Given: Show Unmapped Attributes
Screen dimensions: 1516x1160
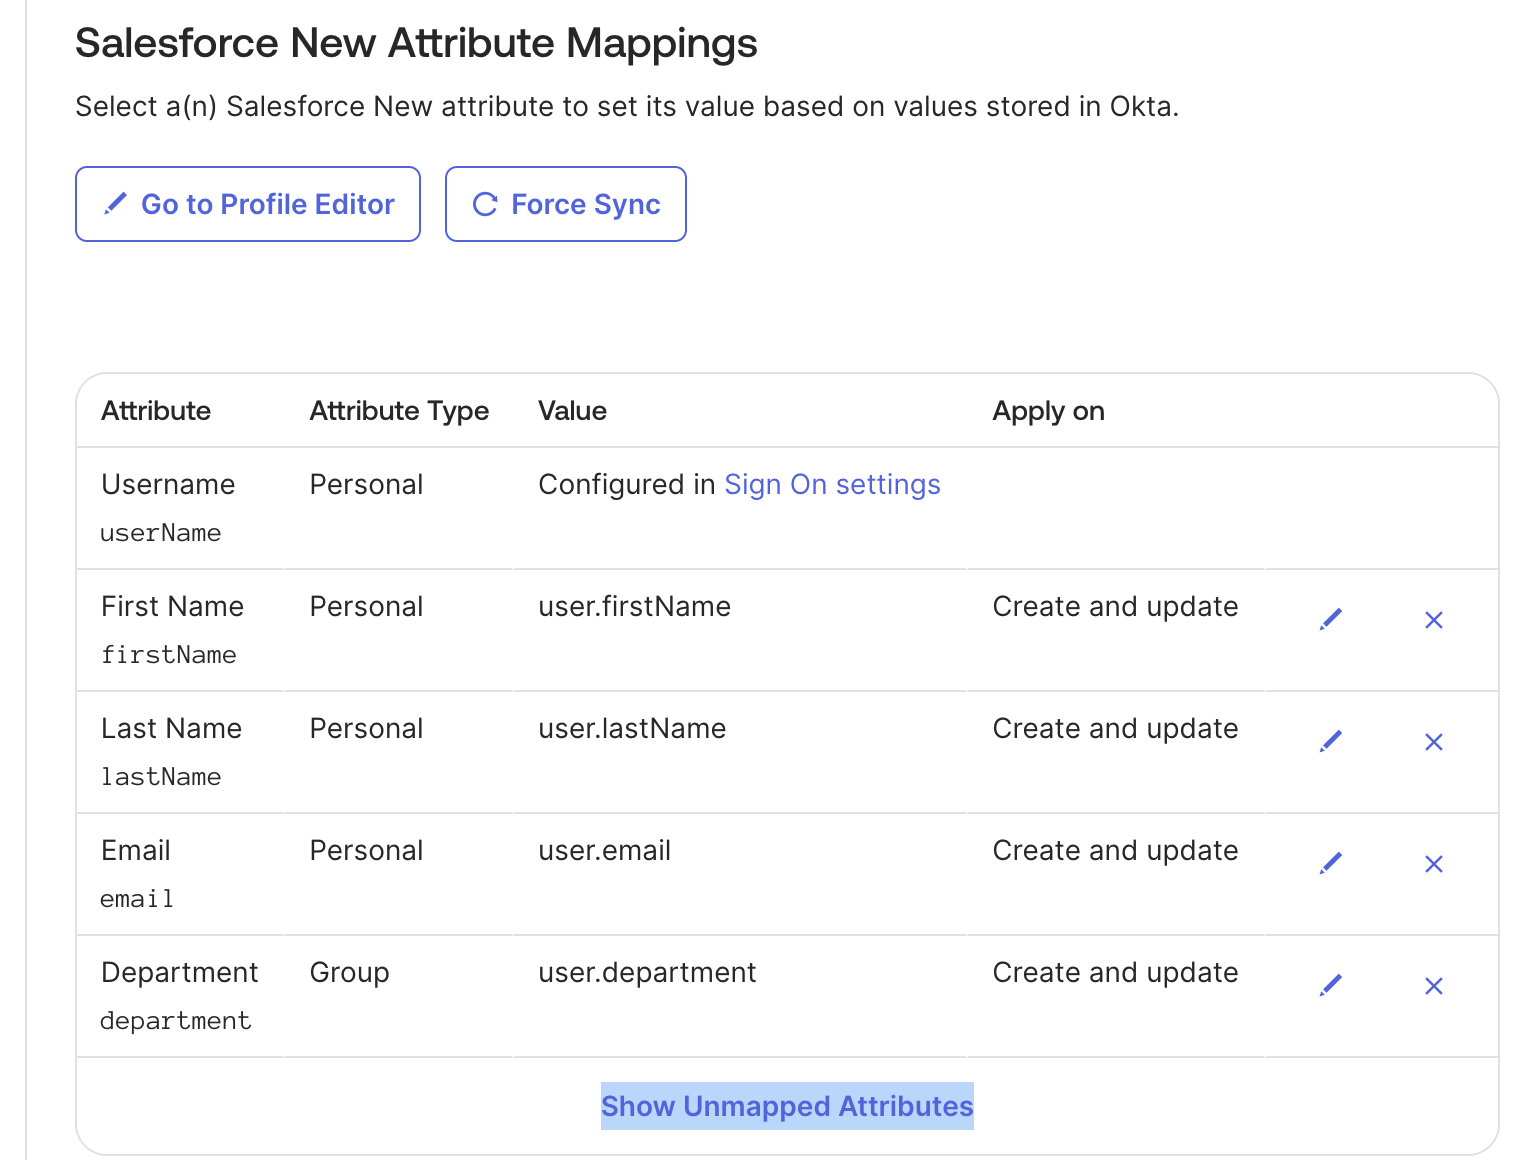Looking at the screenshot, I should tap(787, 1106).
